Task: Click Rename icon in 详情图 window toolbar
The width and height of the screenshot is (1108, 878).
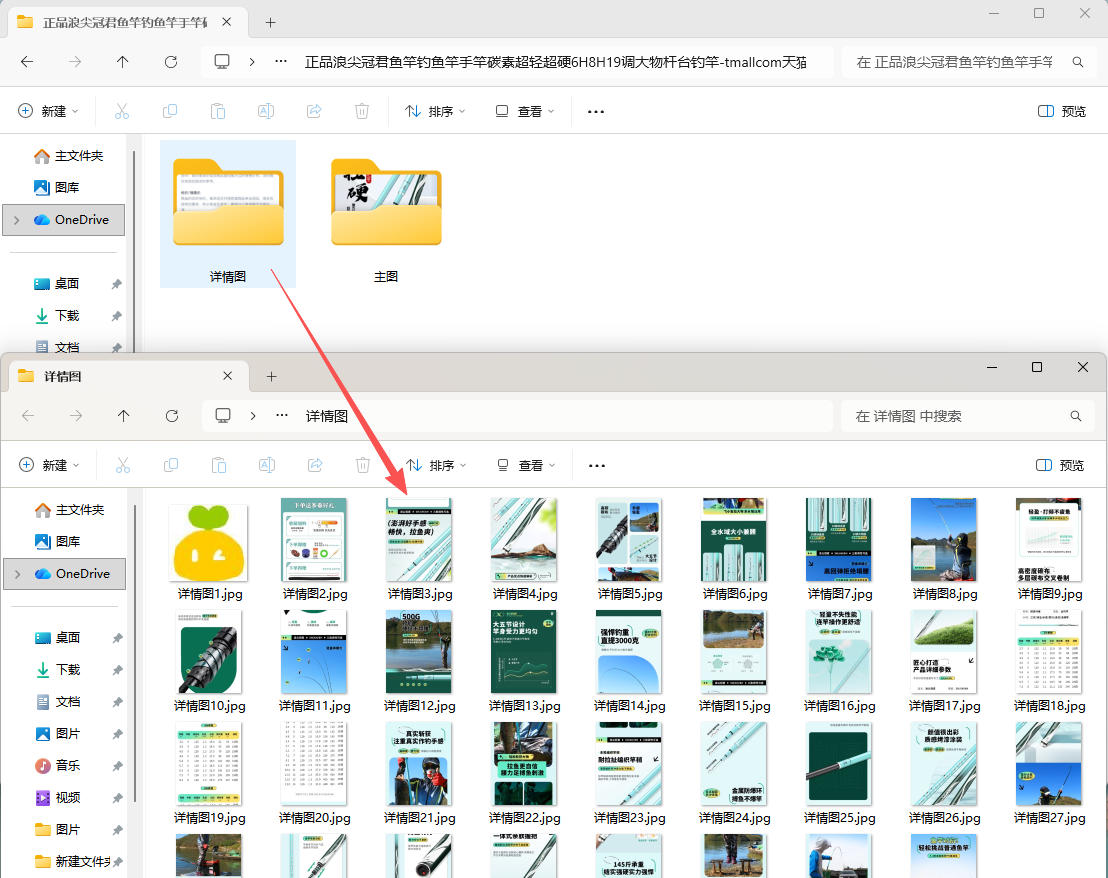Action: tap(267, 465)
